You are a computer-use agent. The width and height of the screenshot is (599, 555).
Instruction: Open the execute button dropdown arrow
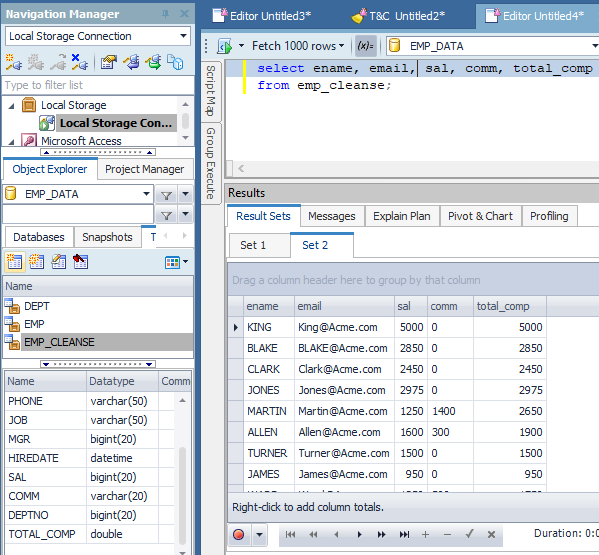(x=241, y=46)
